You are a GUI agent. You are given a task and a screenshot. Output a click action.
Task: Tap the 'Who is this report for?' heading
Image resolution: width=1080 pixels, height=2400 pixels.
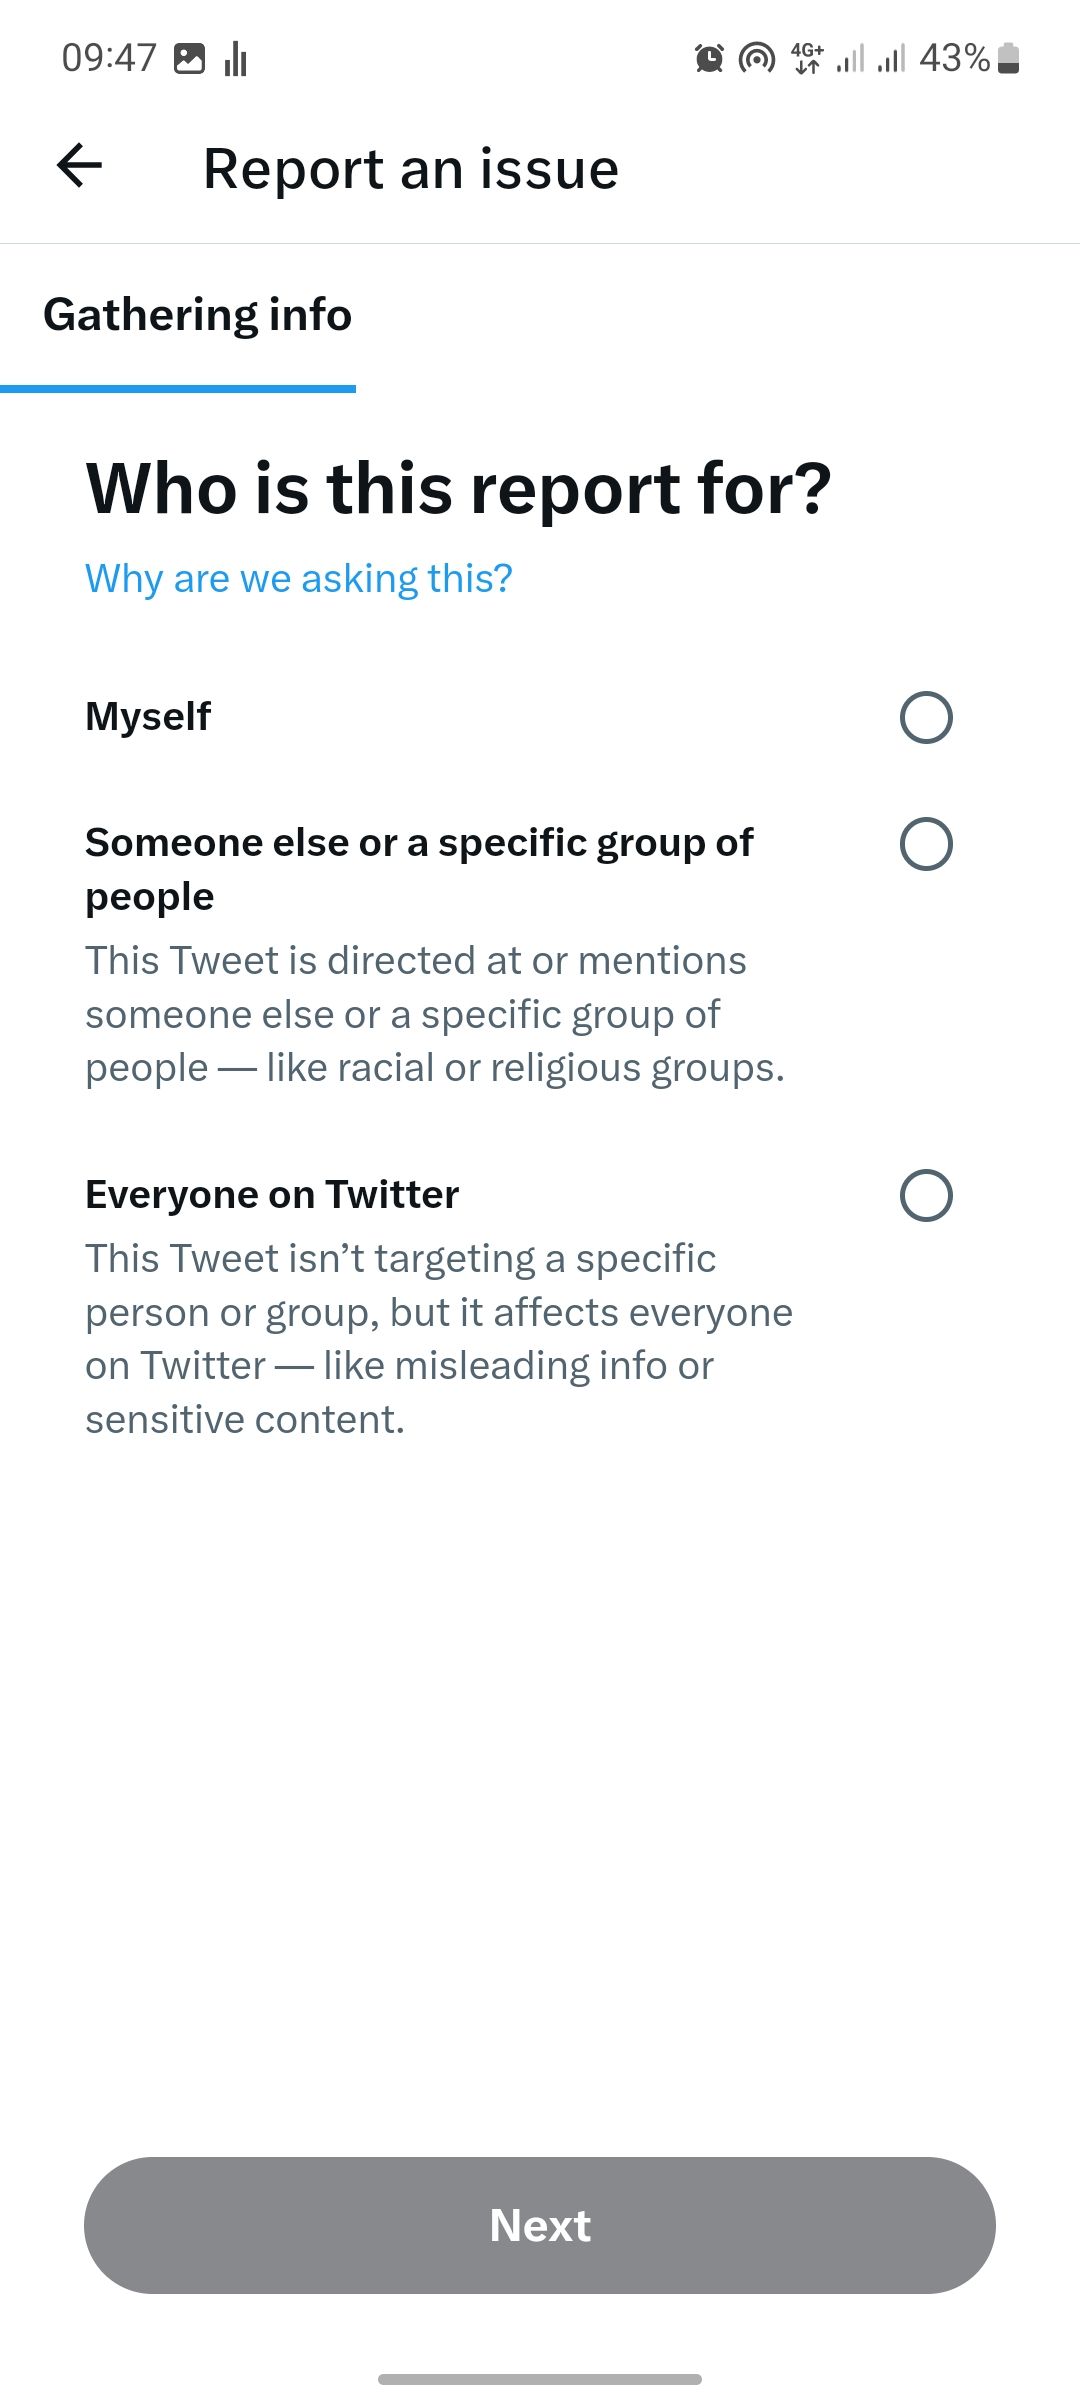point(459,489)
